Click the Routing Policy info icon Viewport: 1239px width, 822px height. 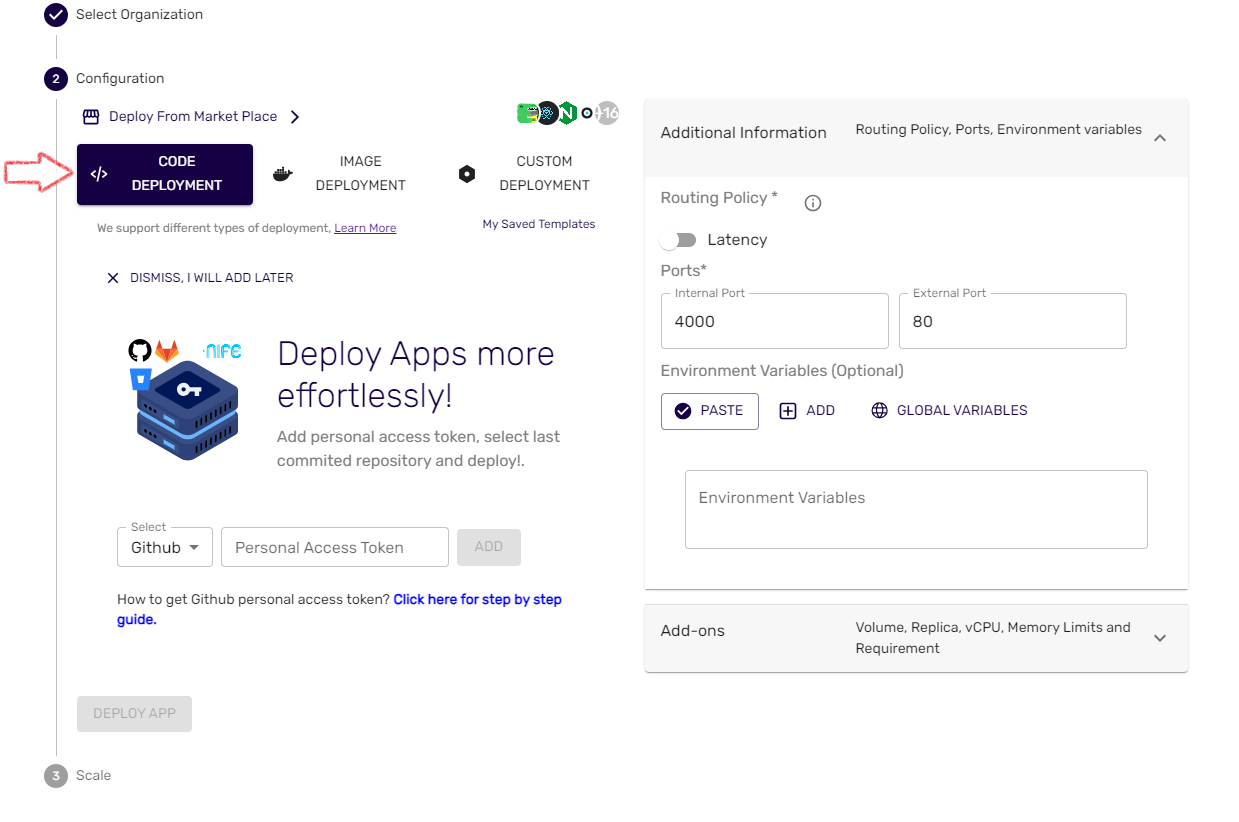812,202
